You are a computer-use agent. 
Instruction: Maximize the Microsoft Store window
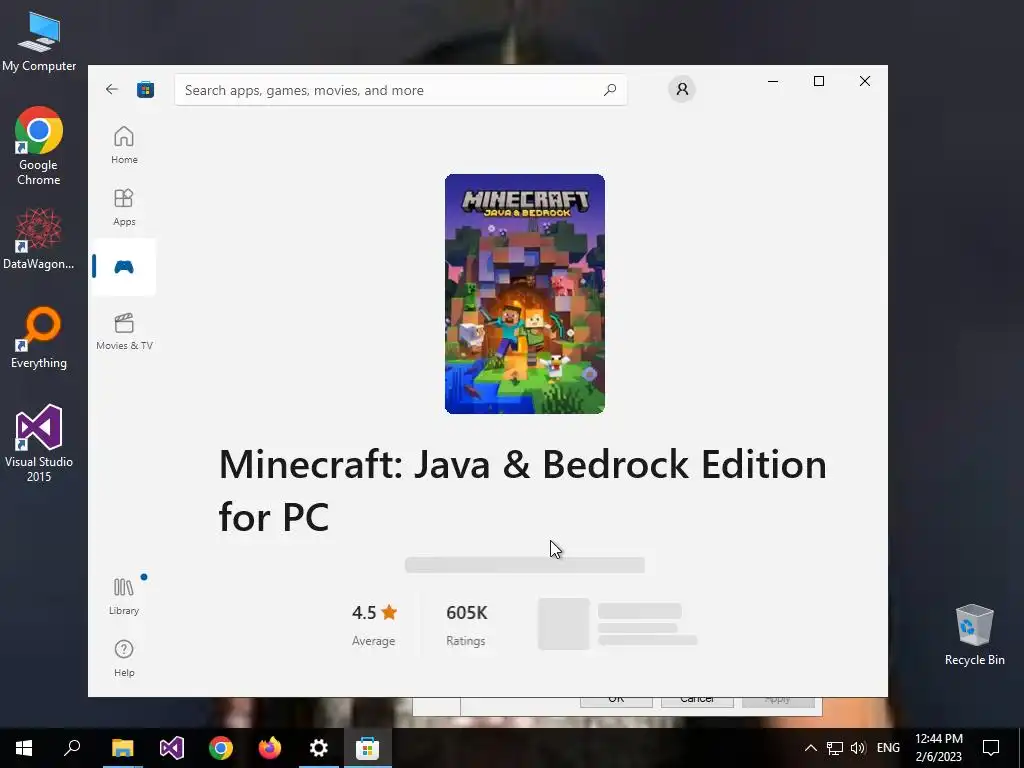819,81
